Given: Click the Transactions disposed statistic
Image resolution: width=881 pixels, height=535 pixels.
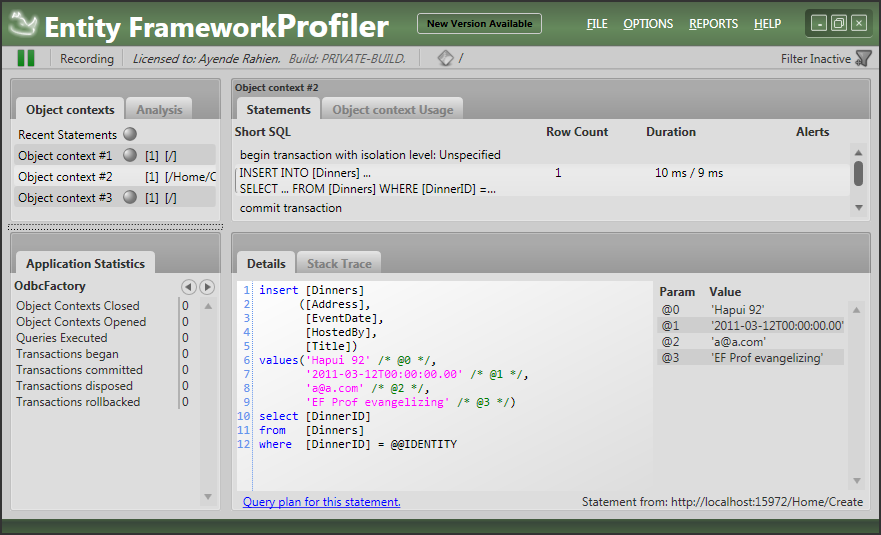Looking at the screenshot, I should (x=74, y=386).
